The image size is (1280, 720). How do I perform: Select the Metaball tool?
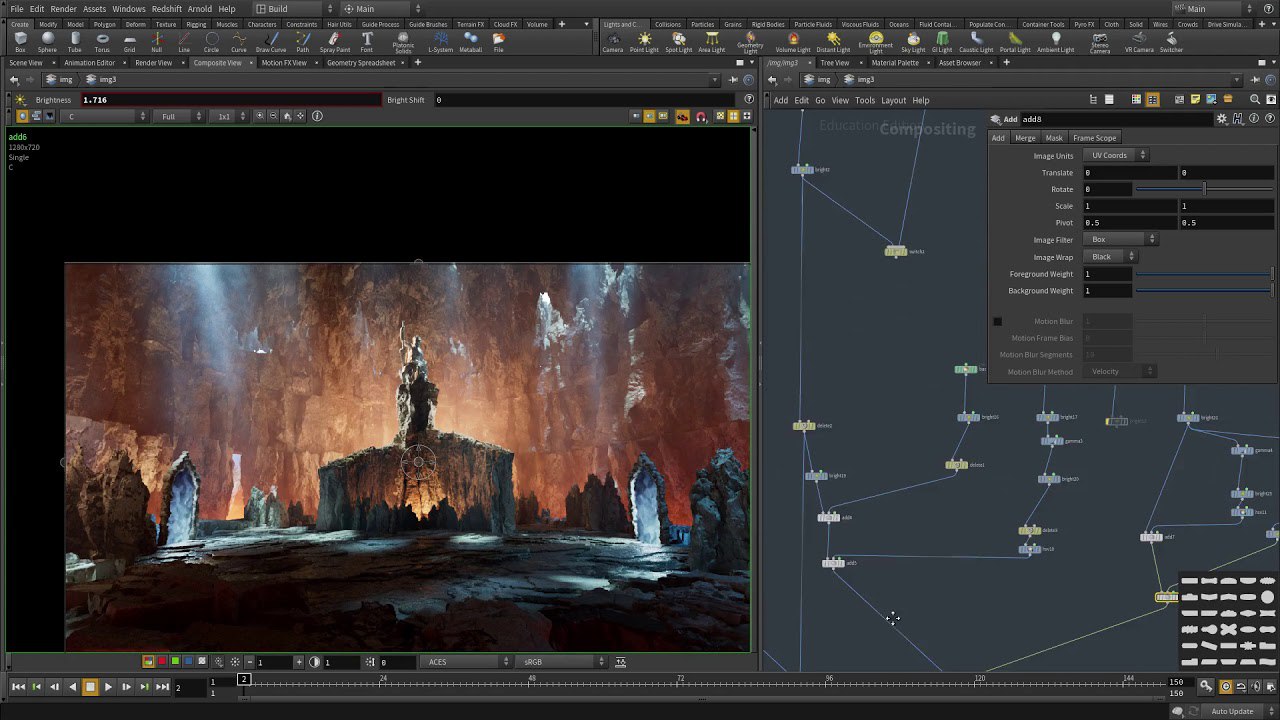point(471,42)
